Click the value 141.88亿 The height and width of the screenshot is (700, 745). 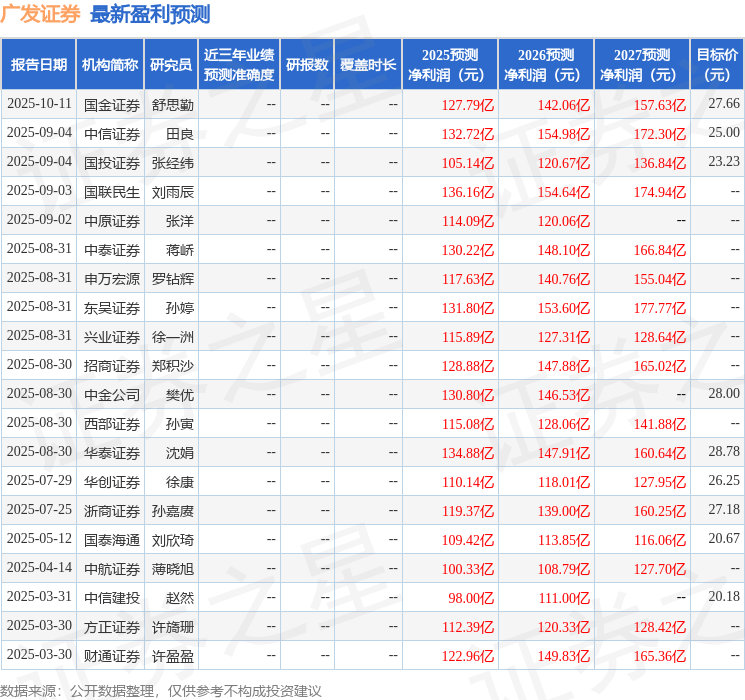tap(659, 424)
